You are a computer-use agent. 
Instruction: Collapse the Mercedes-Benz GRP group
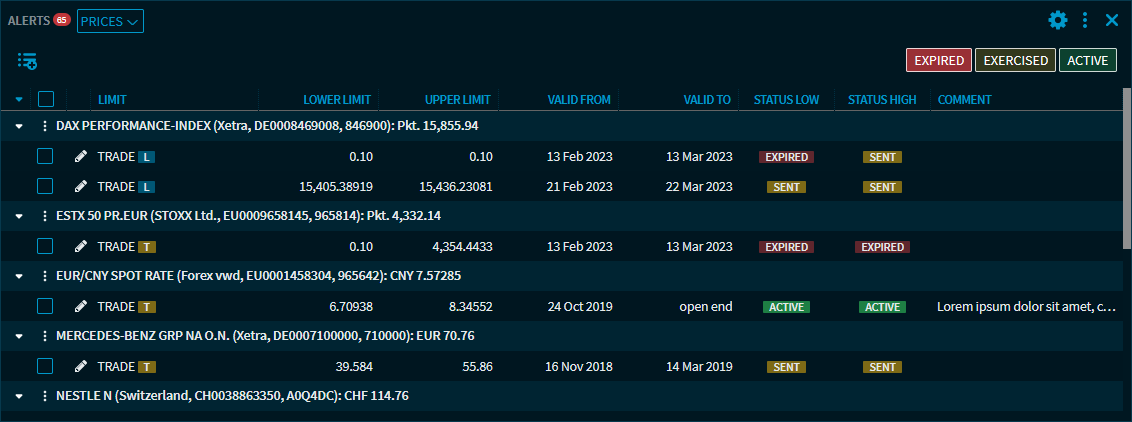click(x=19, y=336)
